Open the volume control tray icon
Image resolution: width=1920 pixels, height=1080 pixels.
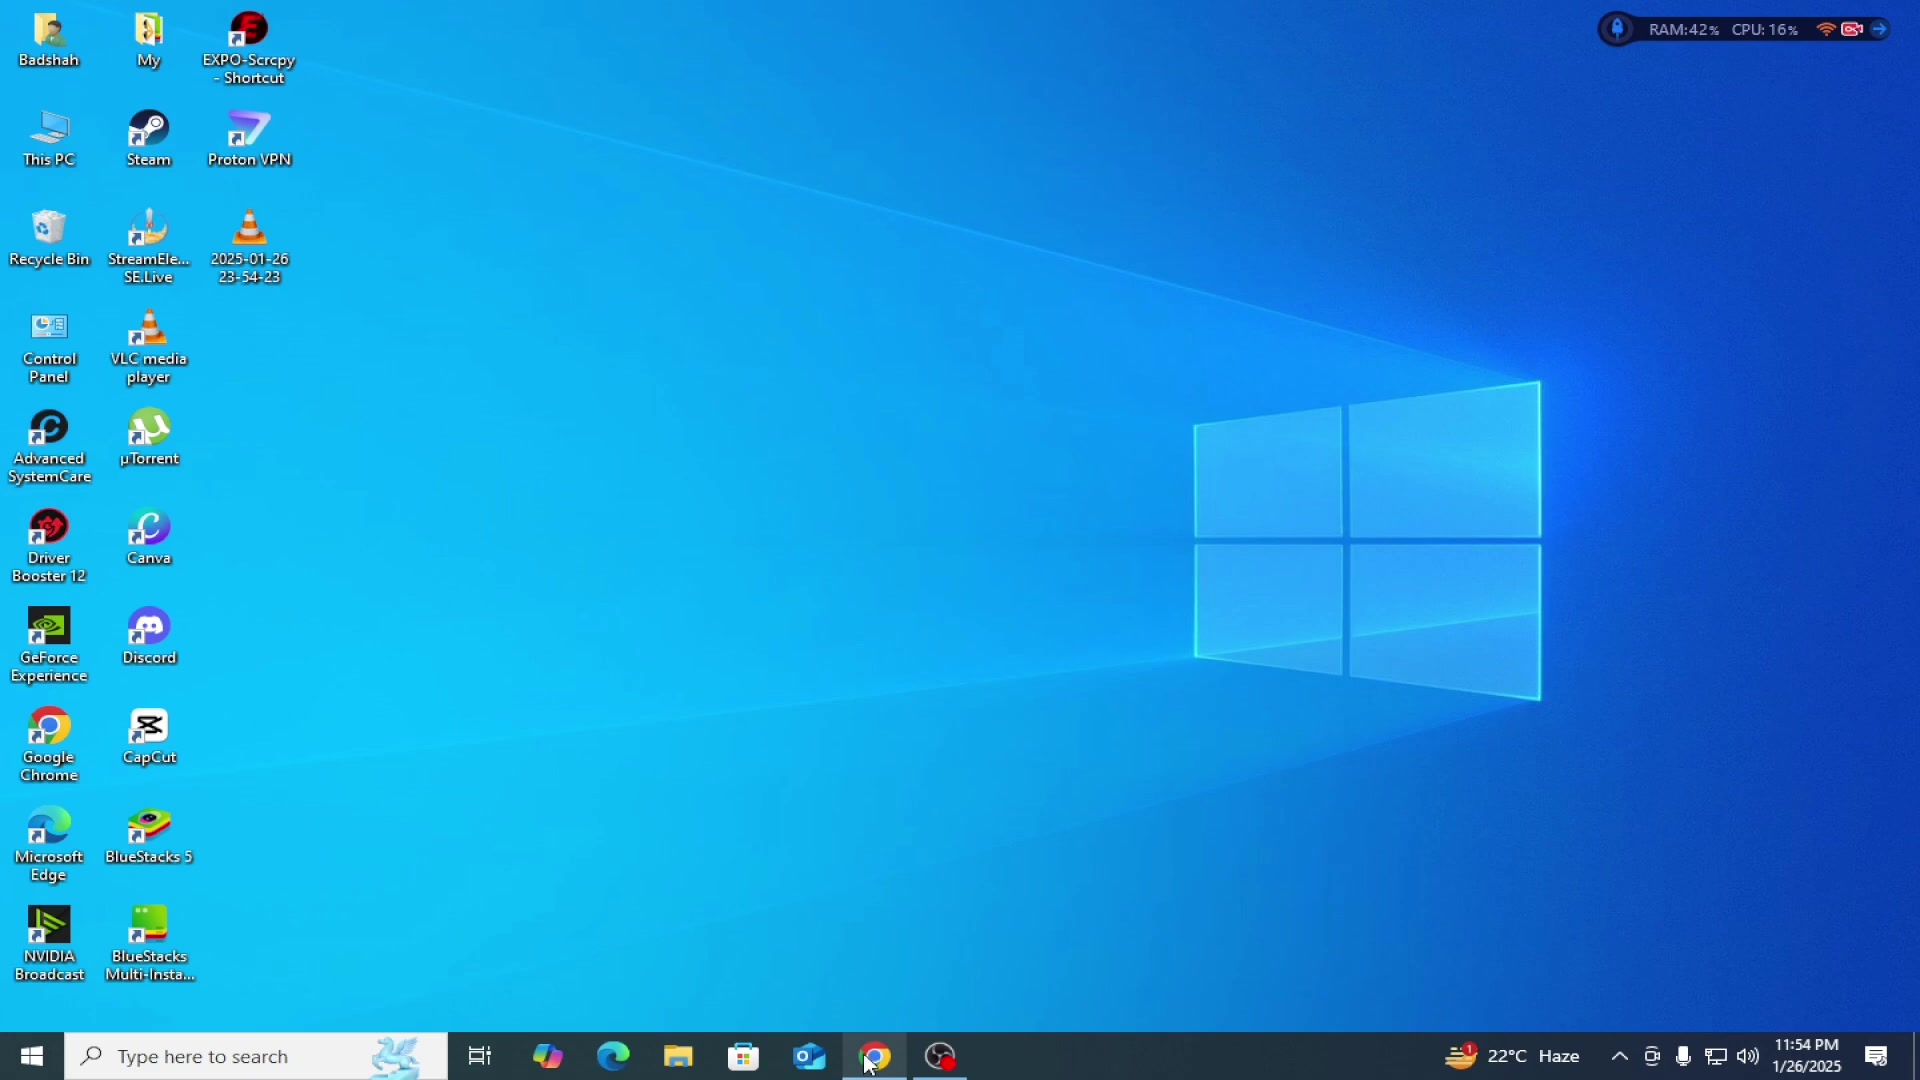(1749, 1057)
